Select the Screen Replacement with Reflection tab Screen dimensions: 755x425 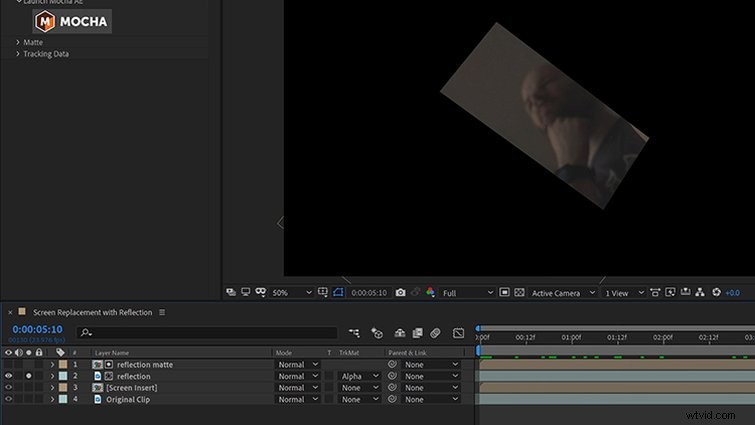(x=92, y=312)
